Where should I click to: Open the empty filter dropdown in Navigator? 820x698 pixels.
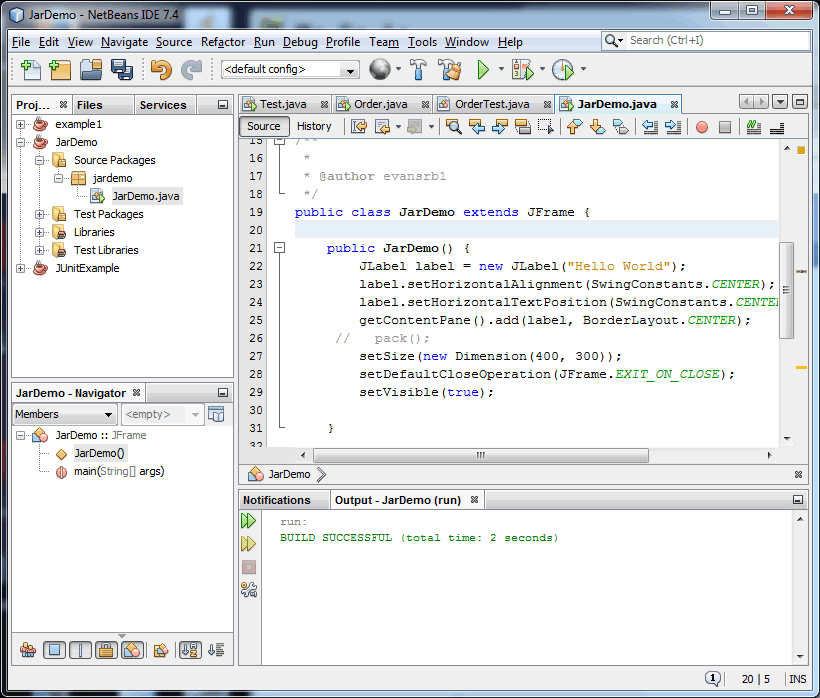pyautogui.click(x=163, y=414)
